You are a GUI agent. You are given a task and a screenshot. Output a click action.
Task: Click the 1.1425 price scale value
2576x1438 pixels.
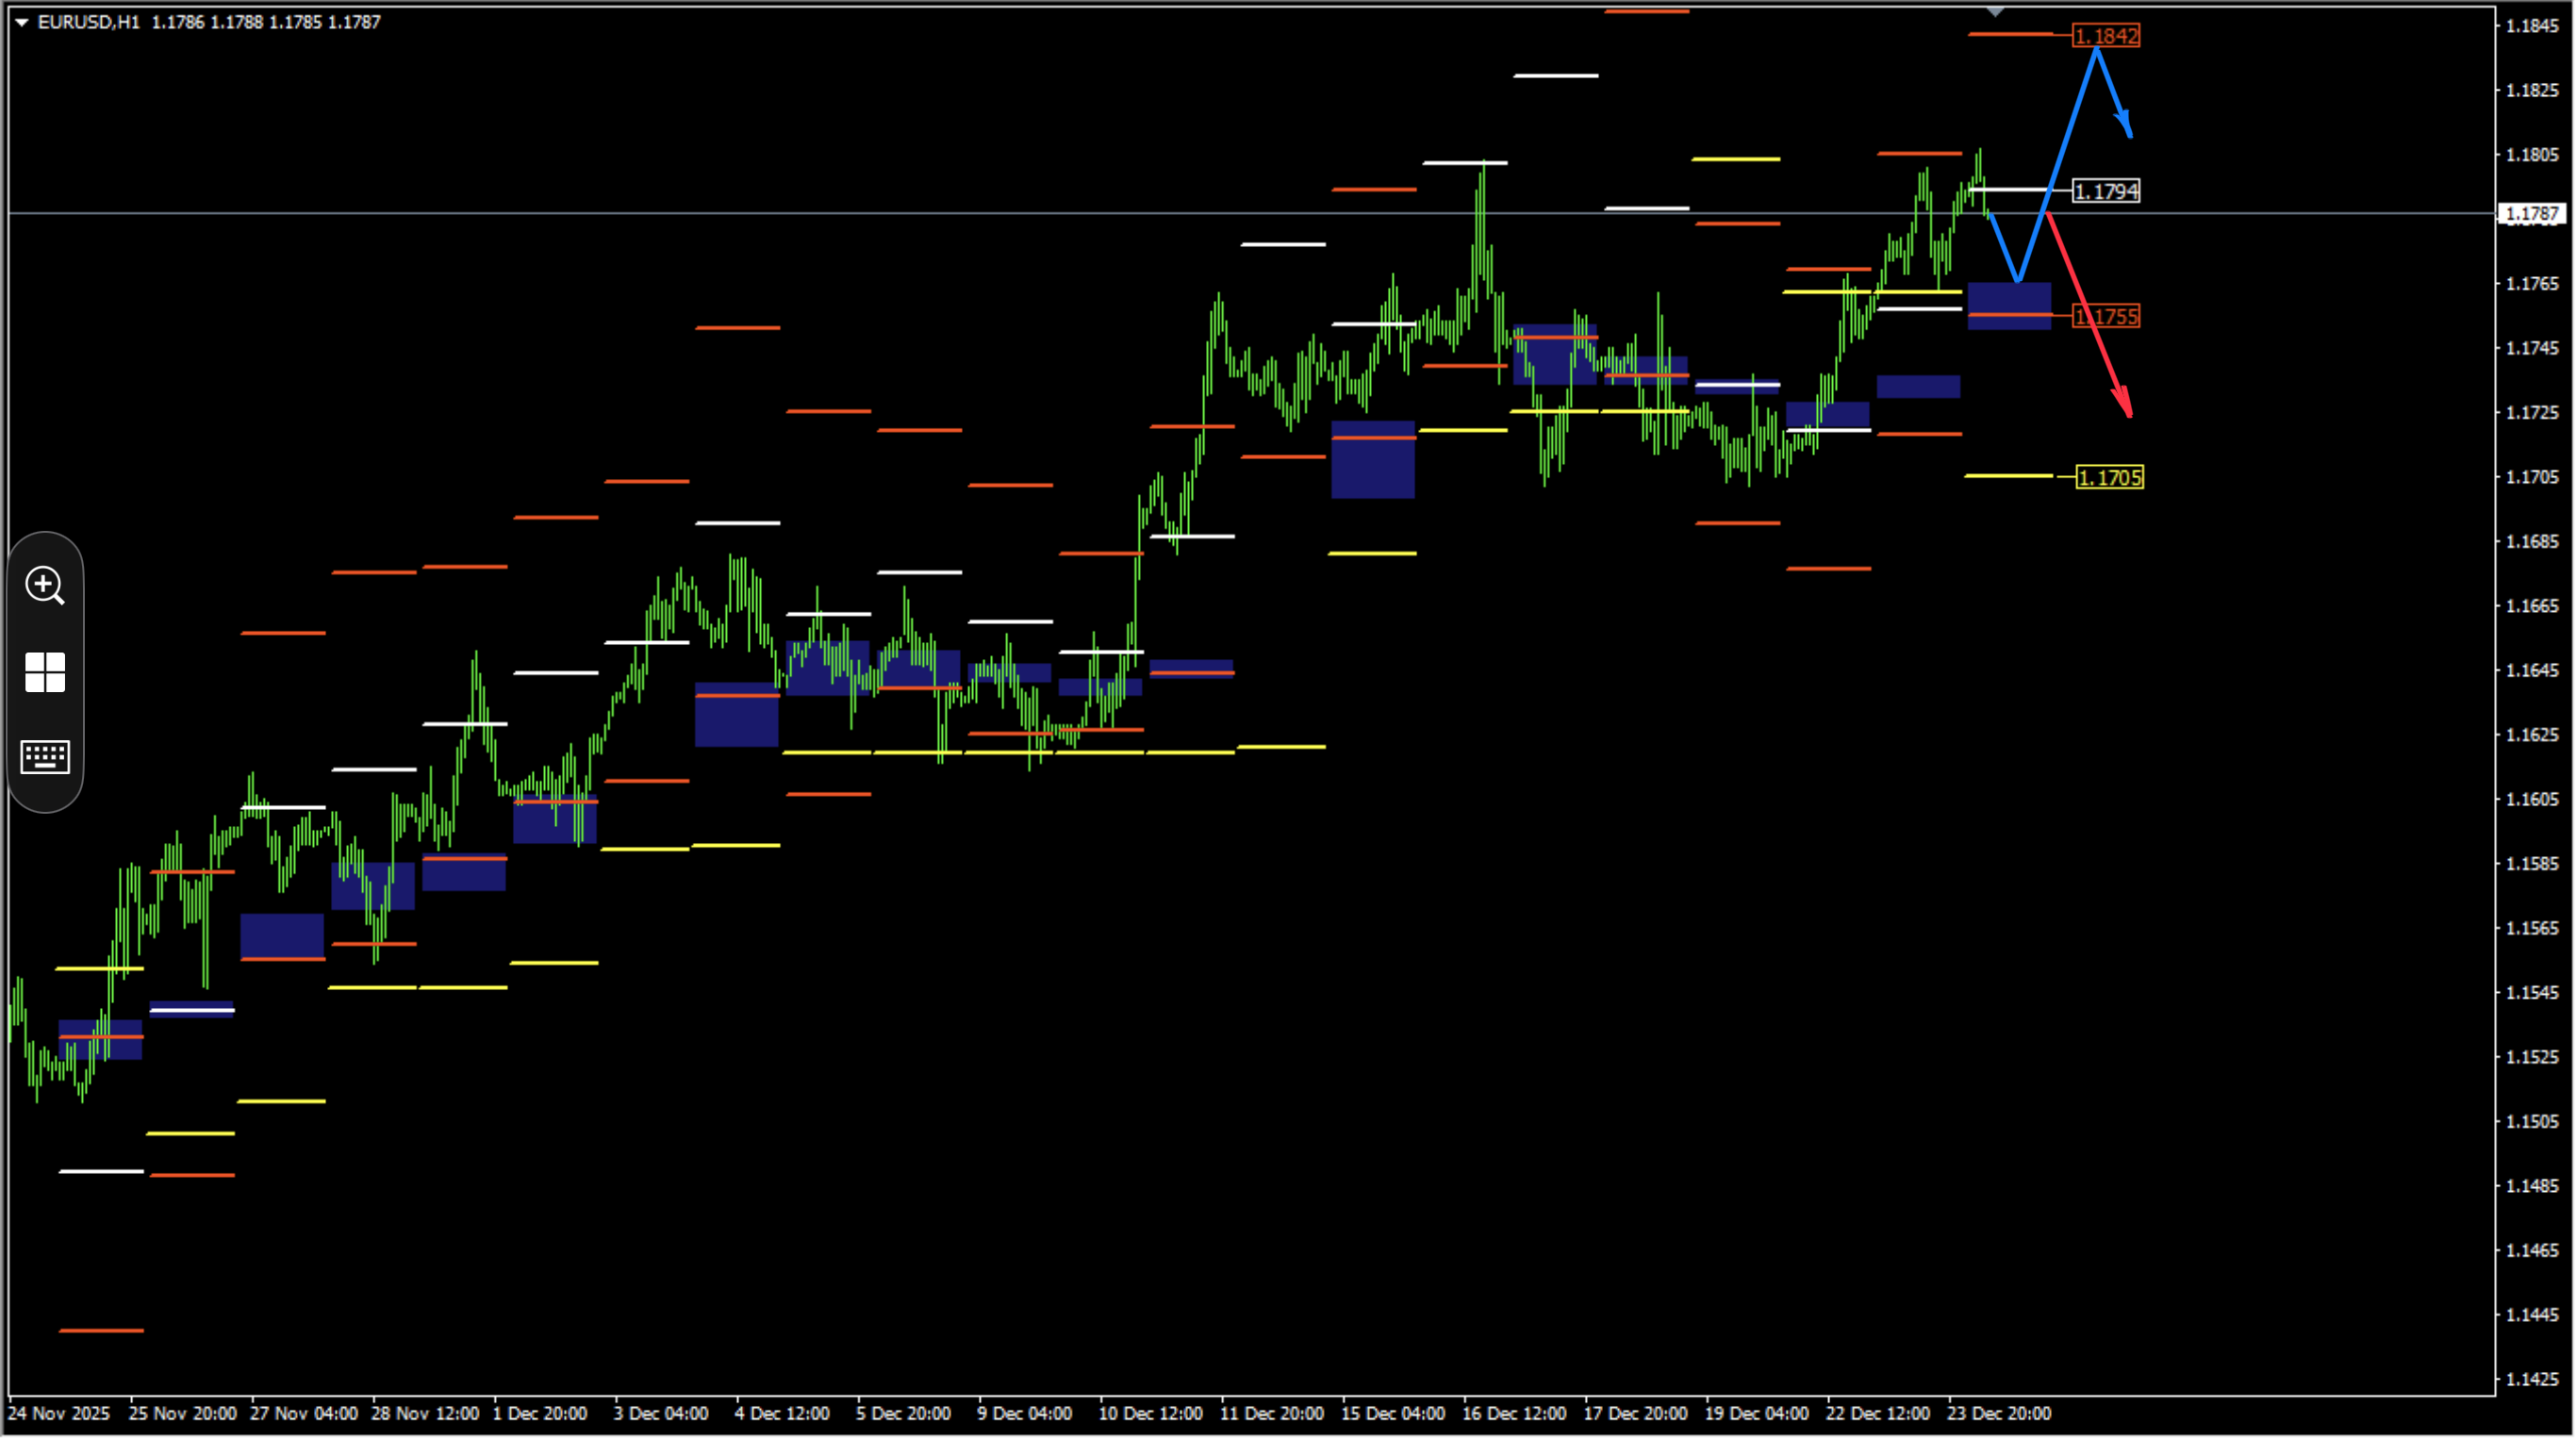pyautogui.click(x=2533, y=1380)
